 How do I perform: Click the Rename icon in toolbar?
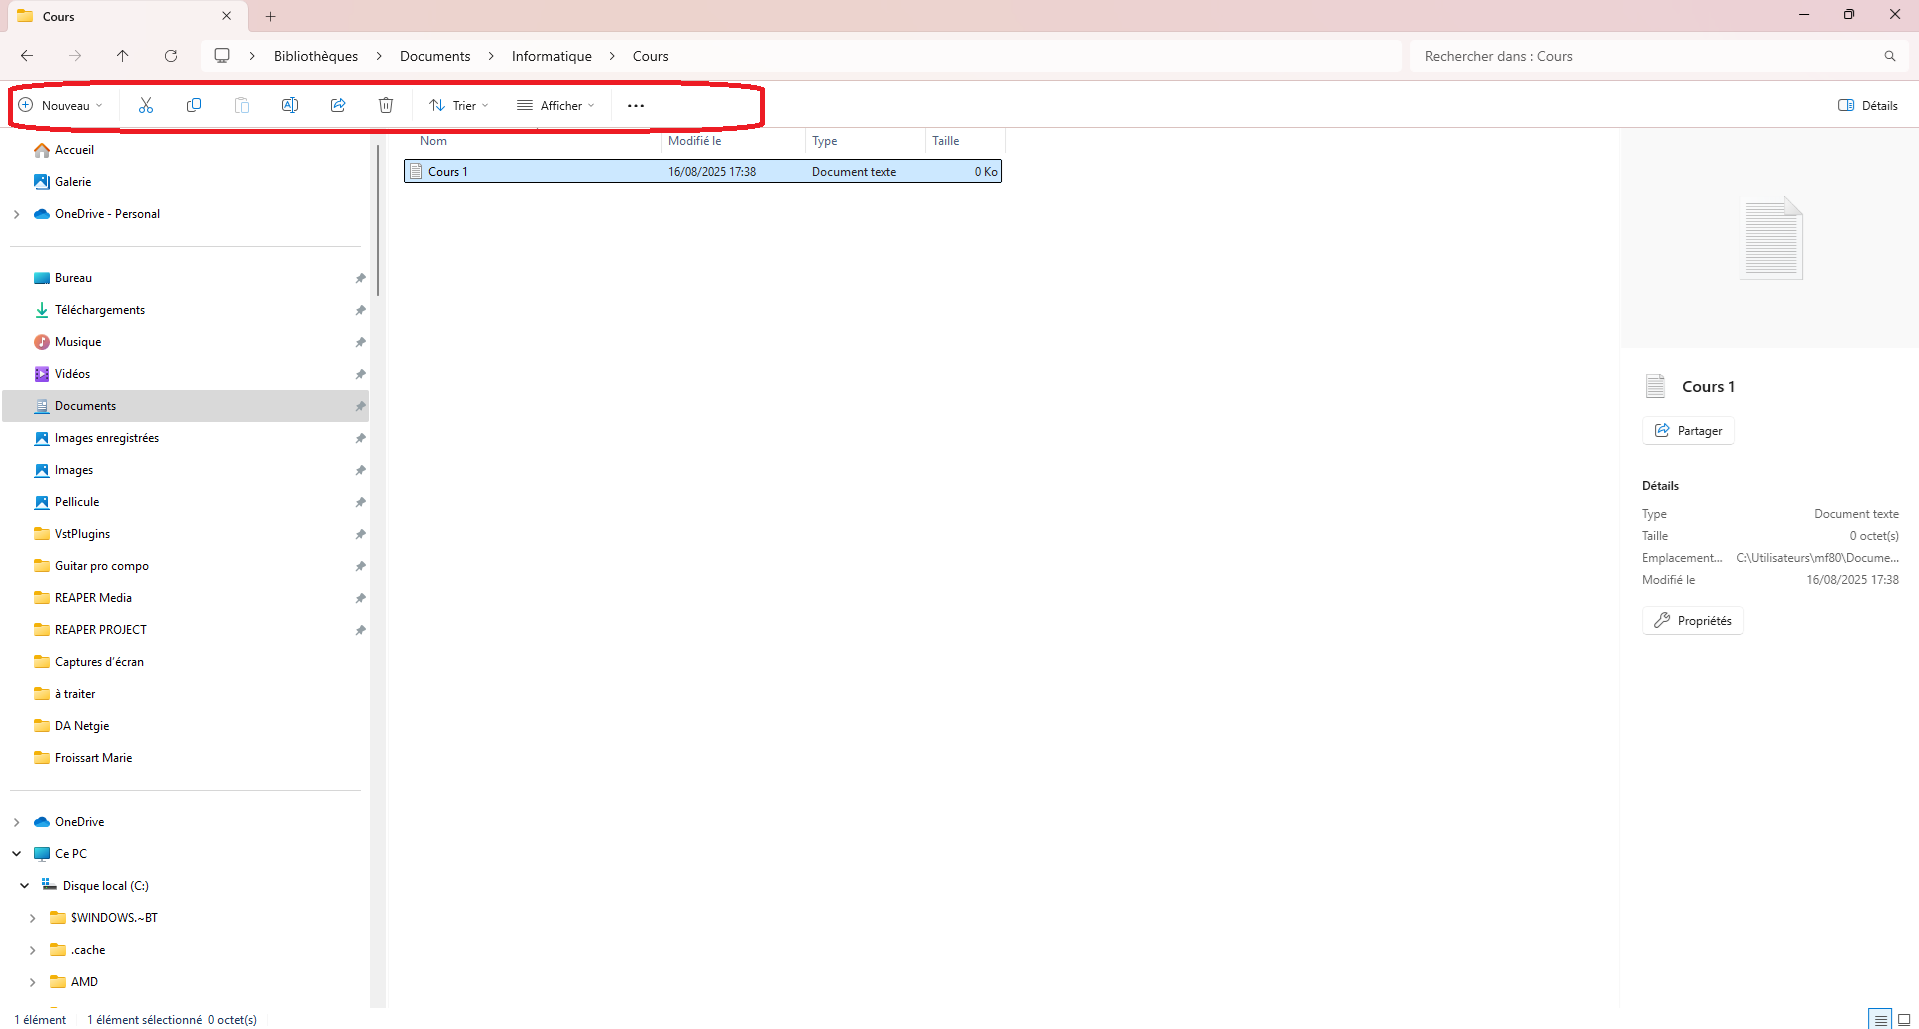click(x=290, y=105)
